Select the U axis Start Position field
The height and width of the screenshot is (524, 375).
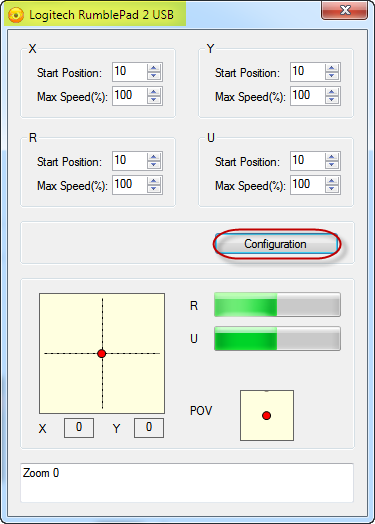316,161
